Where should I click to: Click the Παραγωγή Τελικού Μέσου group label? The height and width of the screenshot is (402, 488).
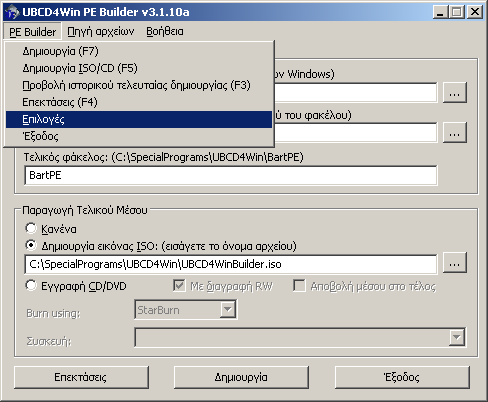[x=85, y=210]
